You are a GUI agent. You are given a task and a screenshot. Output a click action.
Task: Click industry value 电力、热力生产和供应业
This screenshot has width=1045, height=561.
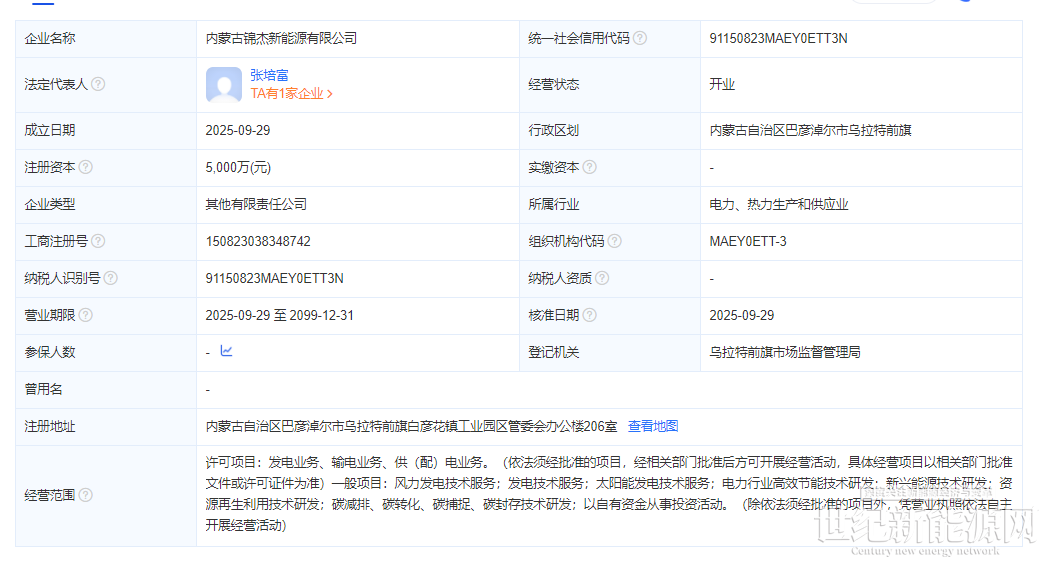point(779,204)
